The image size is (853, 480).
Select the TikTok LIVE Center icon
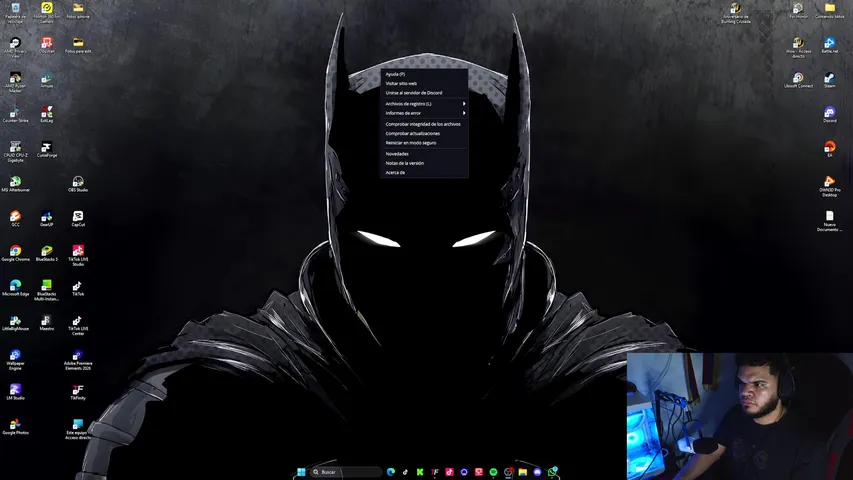pyautogui.click(x=78, y=325)
